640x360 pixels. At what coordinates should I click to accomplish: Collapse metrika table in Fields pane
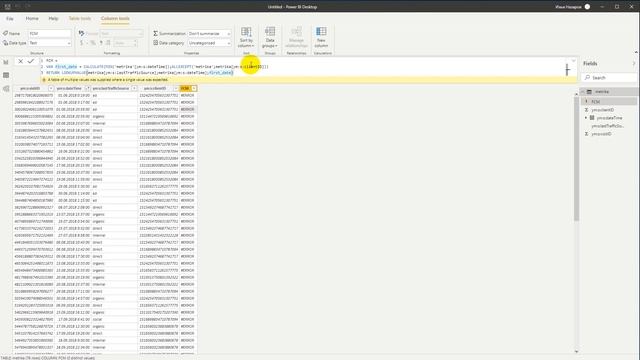tap(583, 92)
